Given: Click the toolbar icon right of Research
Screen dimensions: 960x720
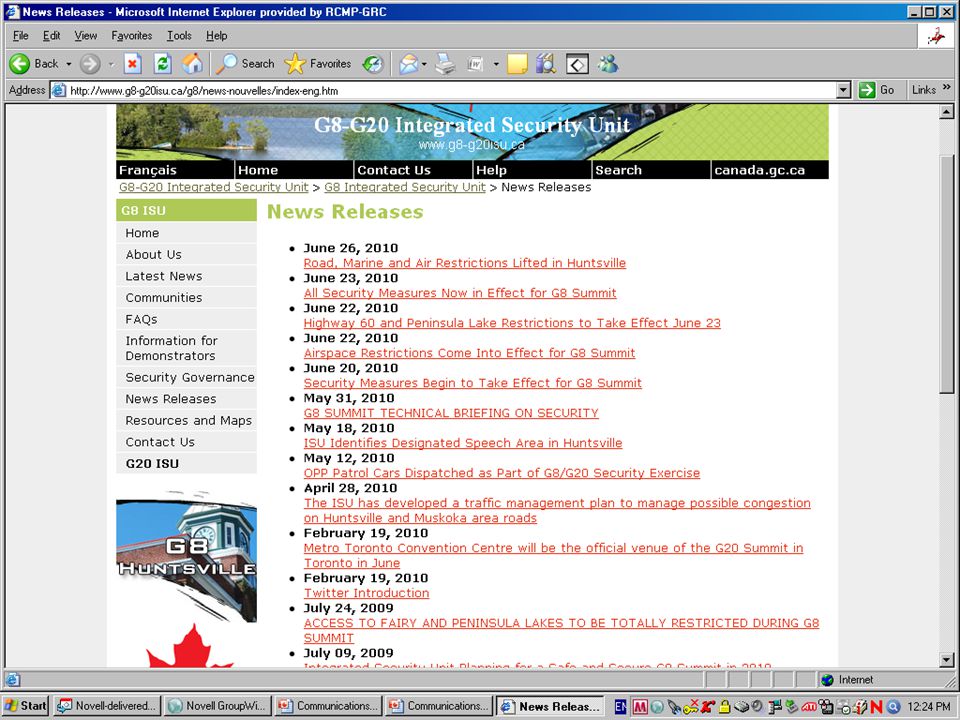Looking at the screenshot, I should click(x=577, y=64).
